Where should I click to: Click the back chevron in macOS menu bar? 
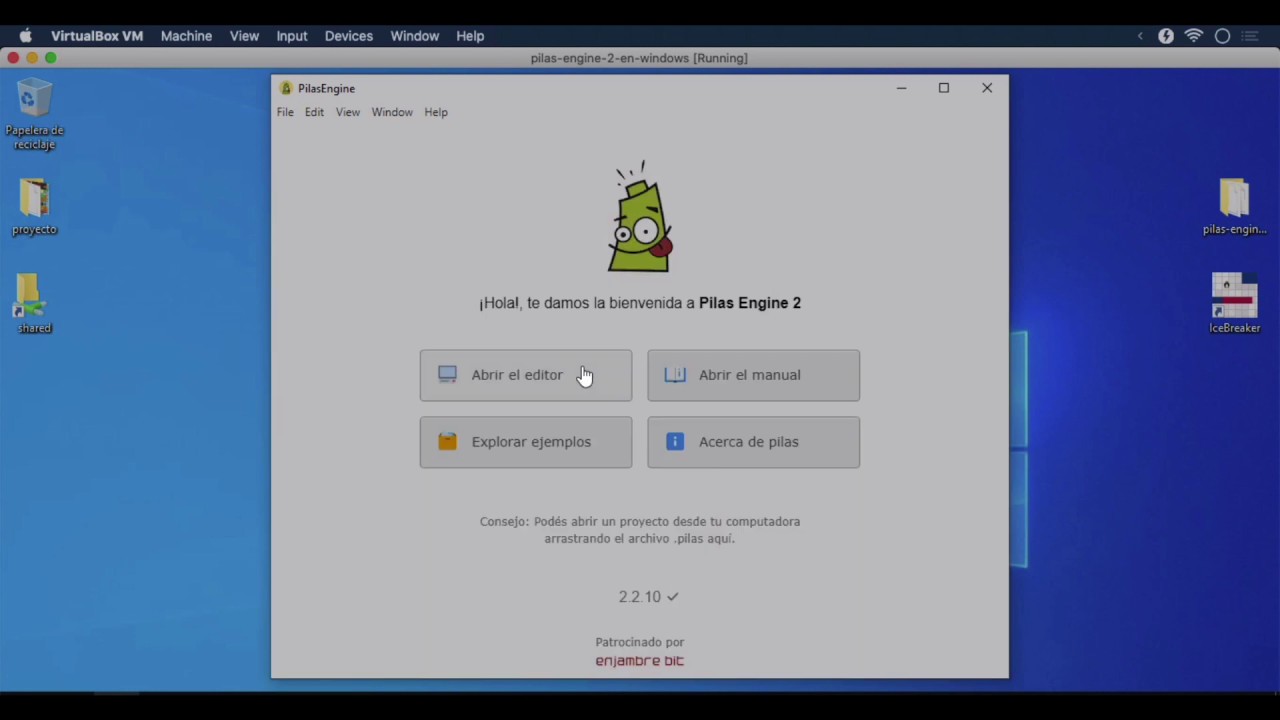pos(1140,36)
